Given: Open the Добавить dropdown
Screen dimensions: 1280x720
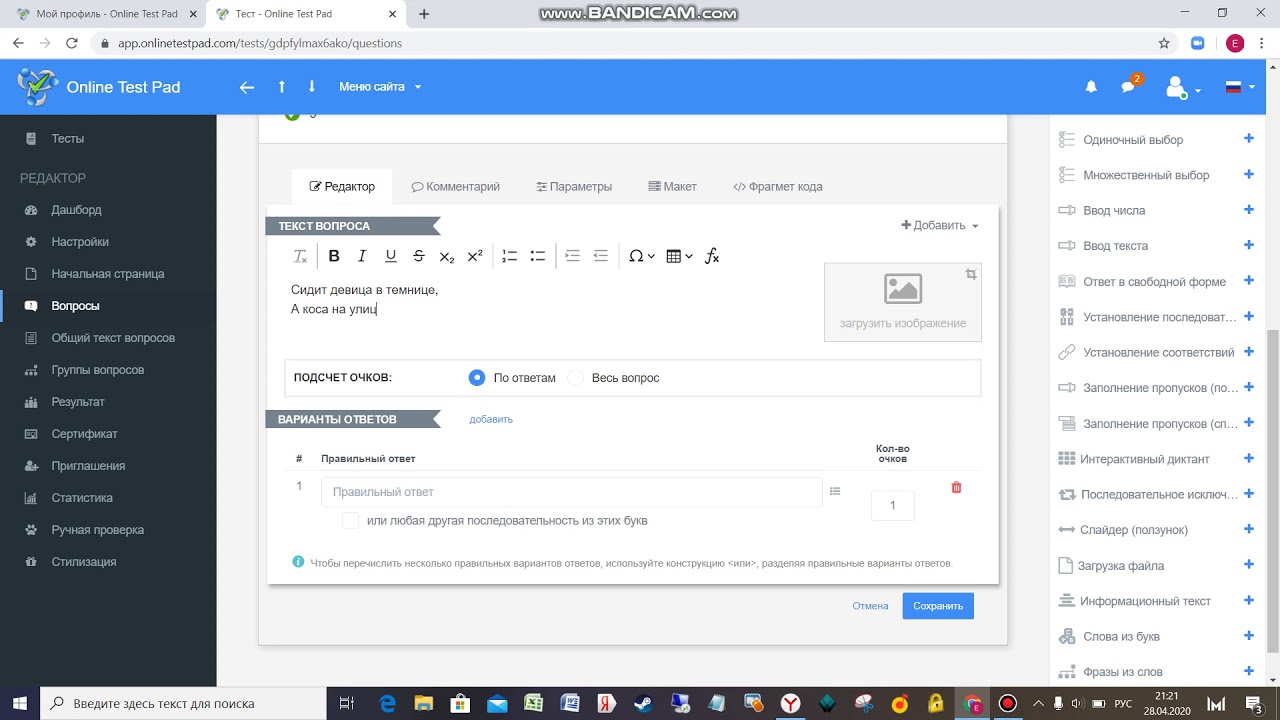Looking at the screenshot, I should pyautogui.click(x=940, y=225).
